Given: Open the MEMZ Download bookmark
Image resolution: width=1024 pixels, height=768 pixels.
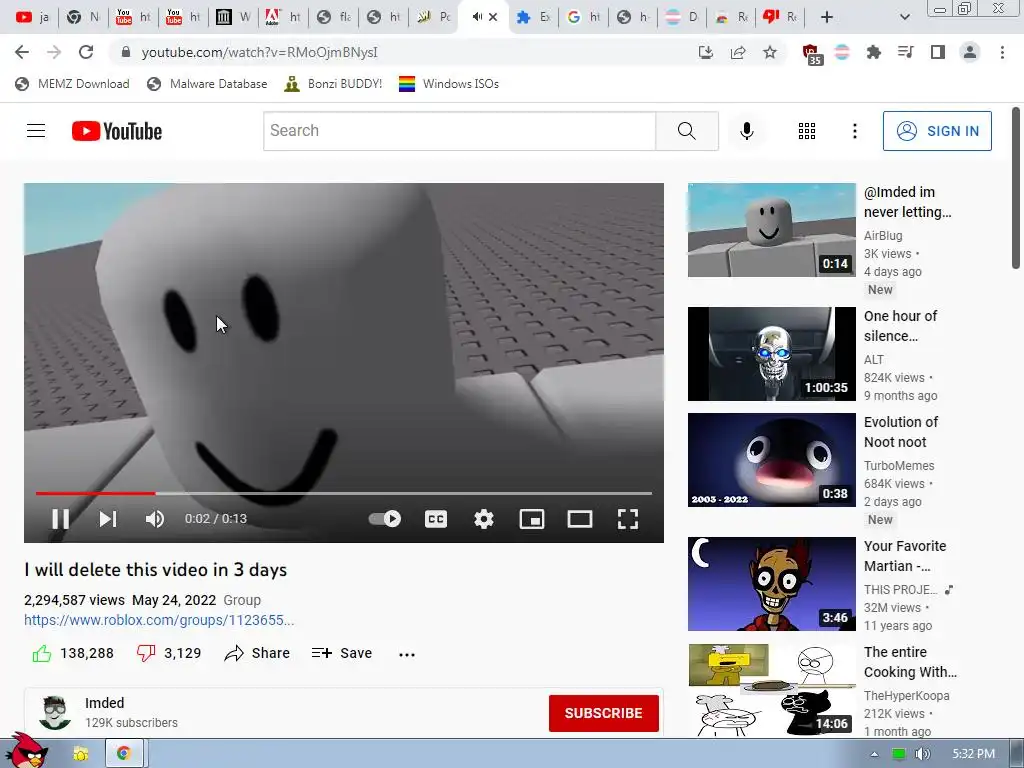Looking at the screenshot, I should (x=72, y=84).
